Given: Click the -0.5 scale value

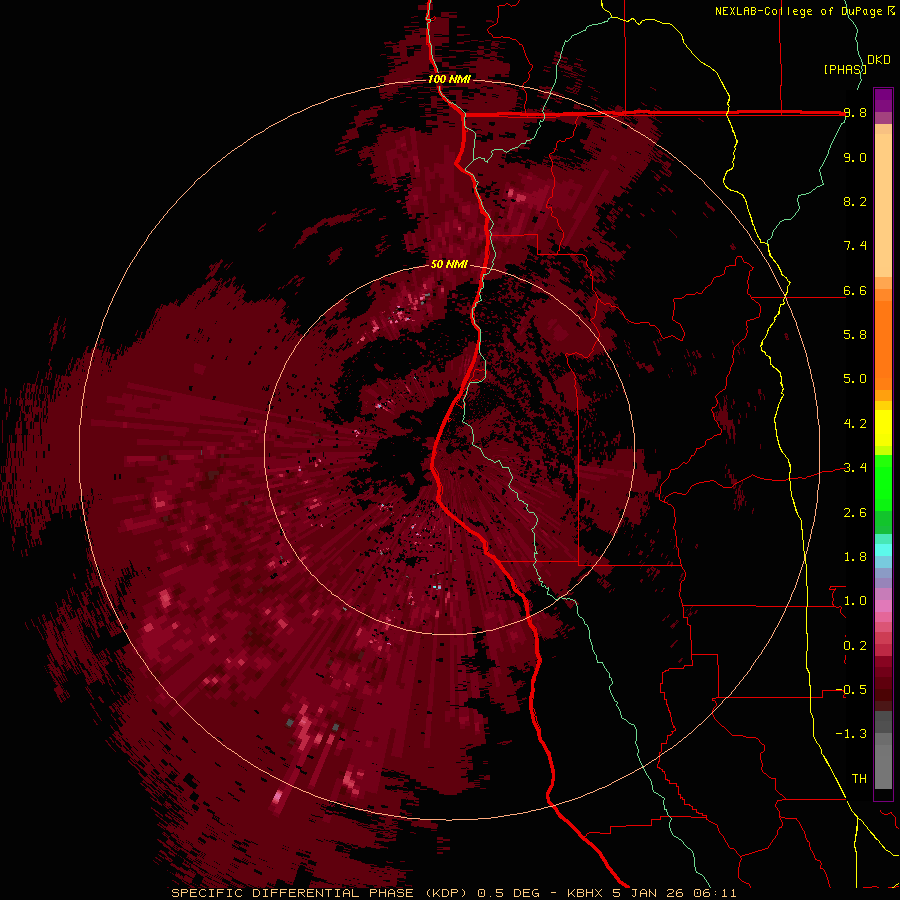Looking at the screenshot, I should (851, 690).
